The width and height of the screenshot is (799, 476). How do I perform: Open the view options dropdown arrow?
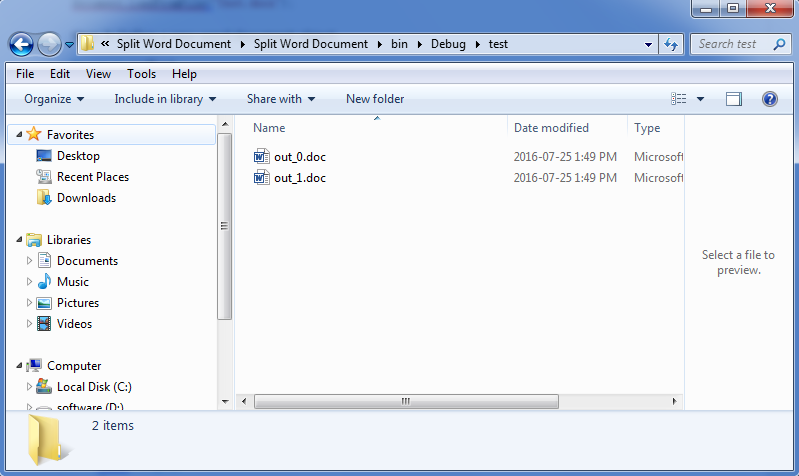[701, 99]
